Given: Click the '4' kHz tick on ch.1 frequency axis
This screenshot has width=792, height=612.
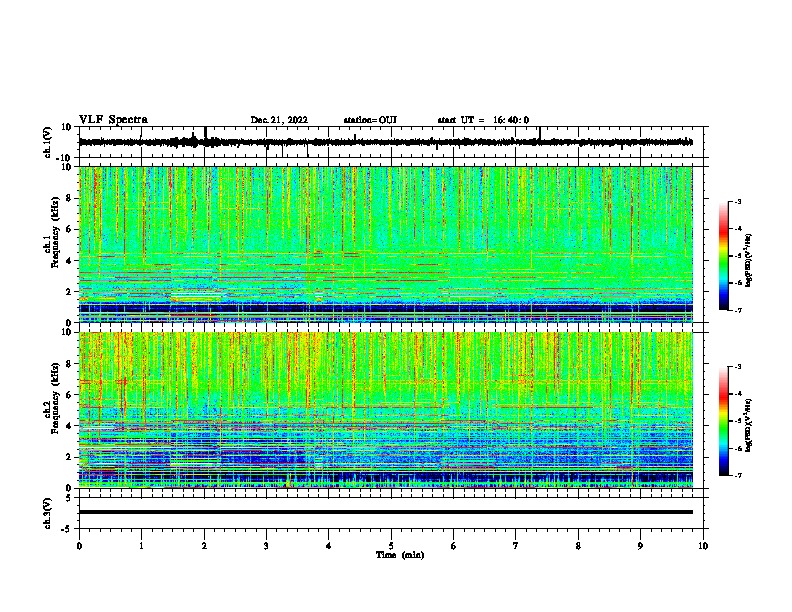Looking at the screenshot, I should (69, 261).
